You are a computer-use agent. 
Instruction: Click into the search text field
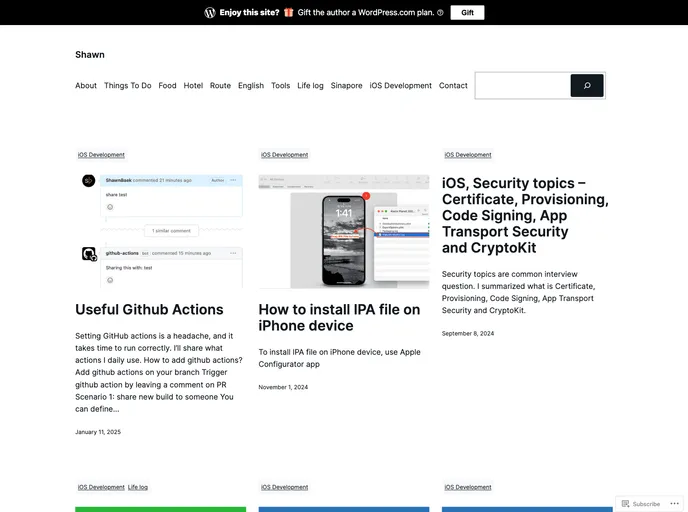[x=523, y=86]
